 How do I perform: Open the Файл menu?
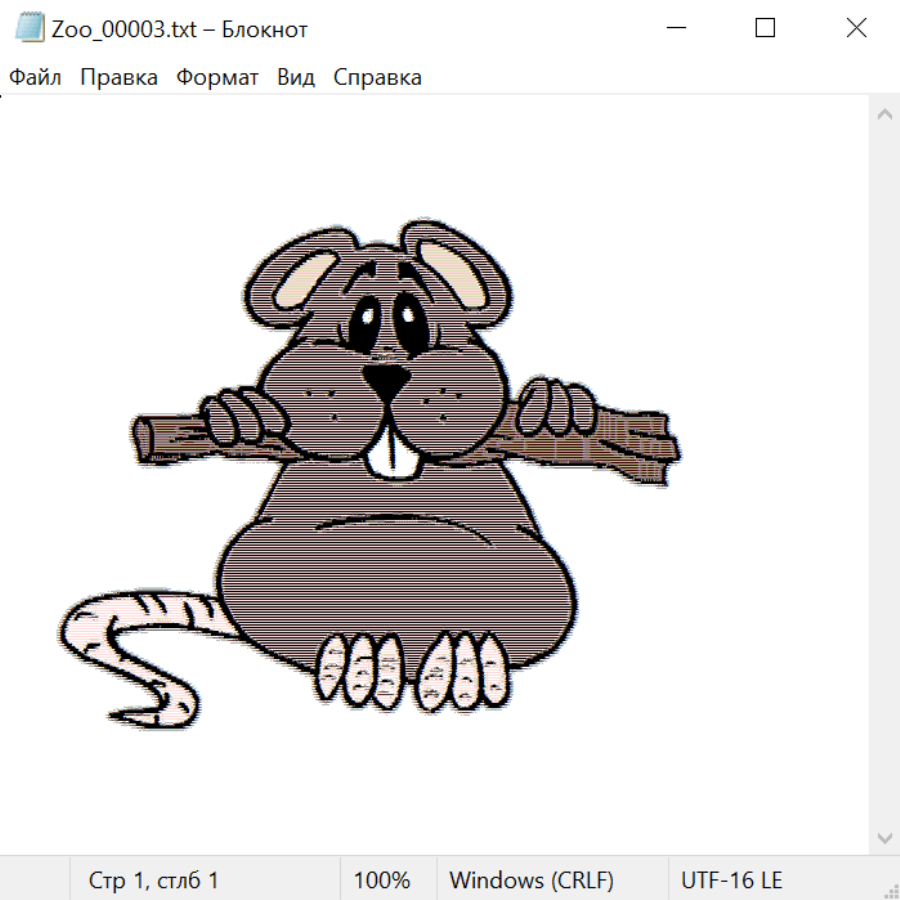coord(35,78)
